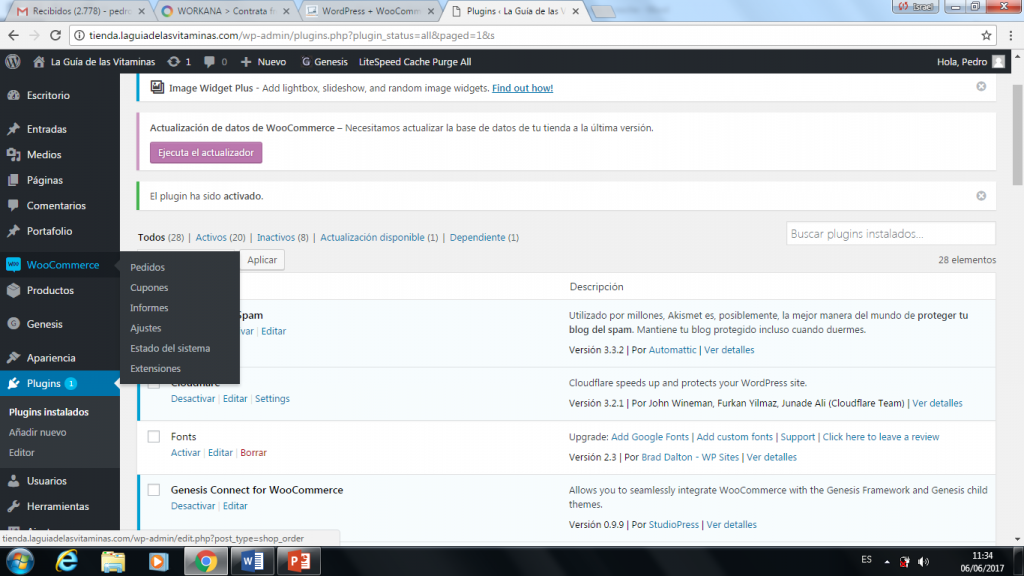
Task: Open Hola, Pedro account menu
Action: [x=970, y=61]
